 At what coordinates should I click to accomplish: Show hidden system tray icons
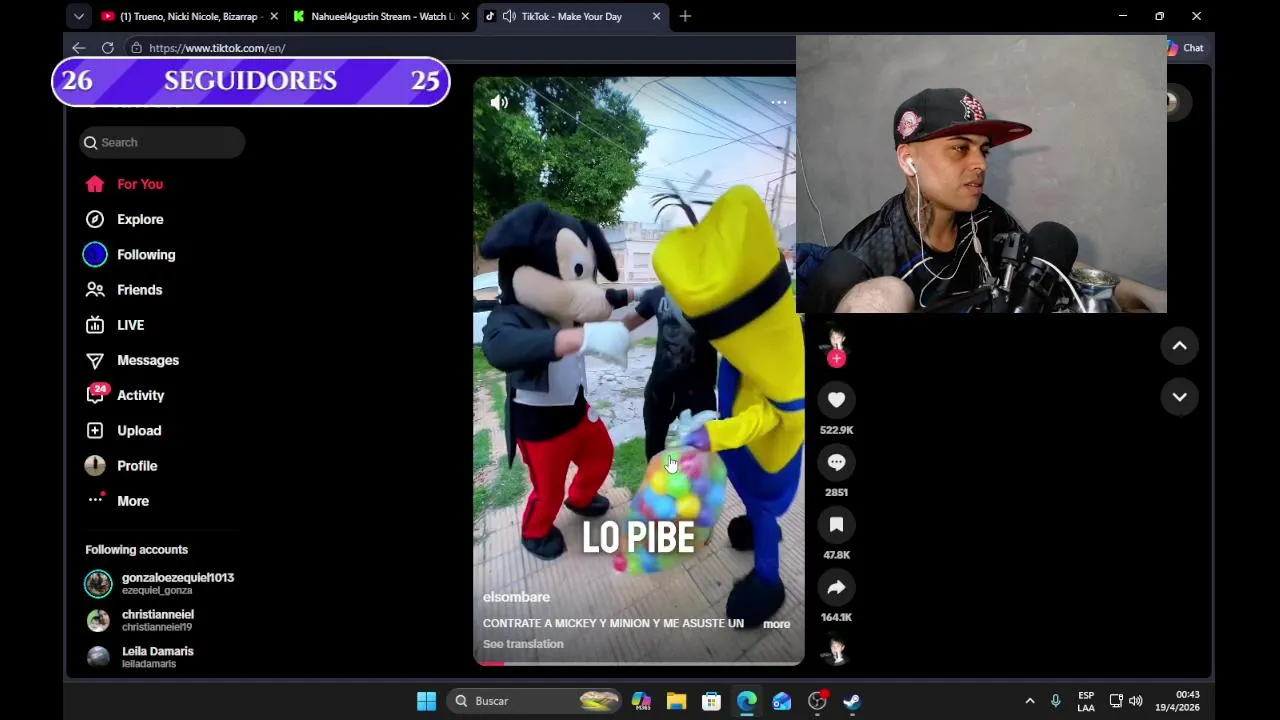tap(1030, 701)
